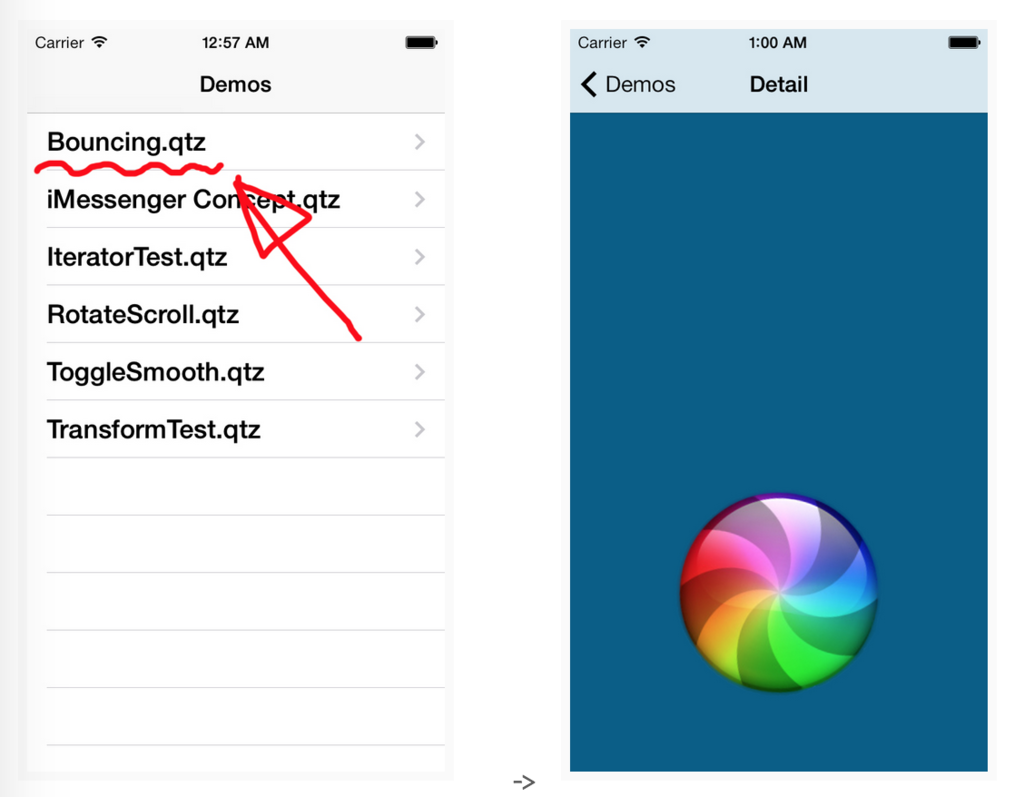Click the disclosure arrow for IteratorTest.qtz
1024x797 pixels.
point(420,257)
